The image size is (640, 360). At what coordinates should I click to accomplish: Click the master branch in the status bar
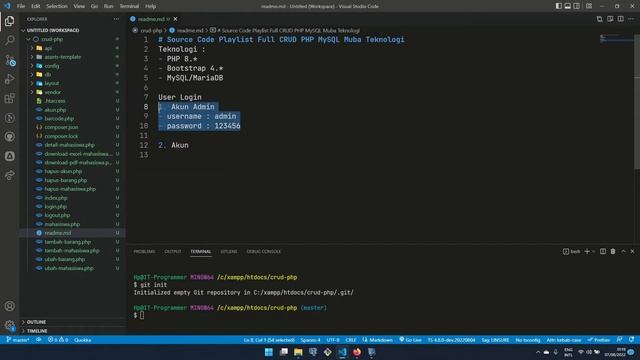pos(18,340)
